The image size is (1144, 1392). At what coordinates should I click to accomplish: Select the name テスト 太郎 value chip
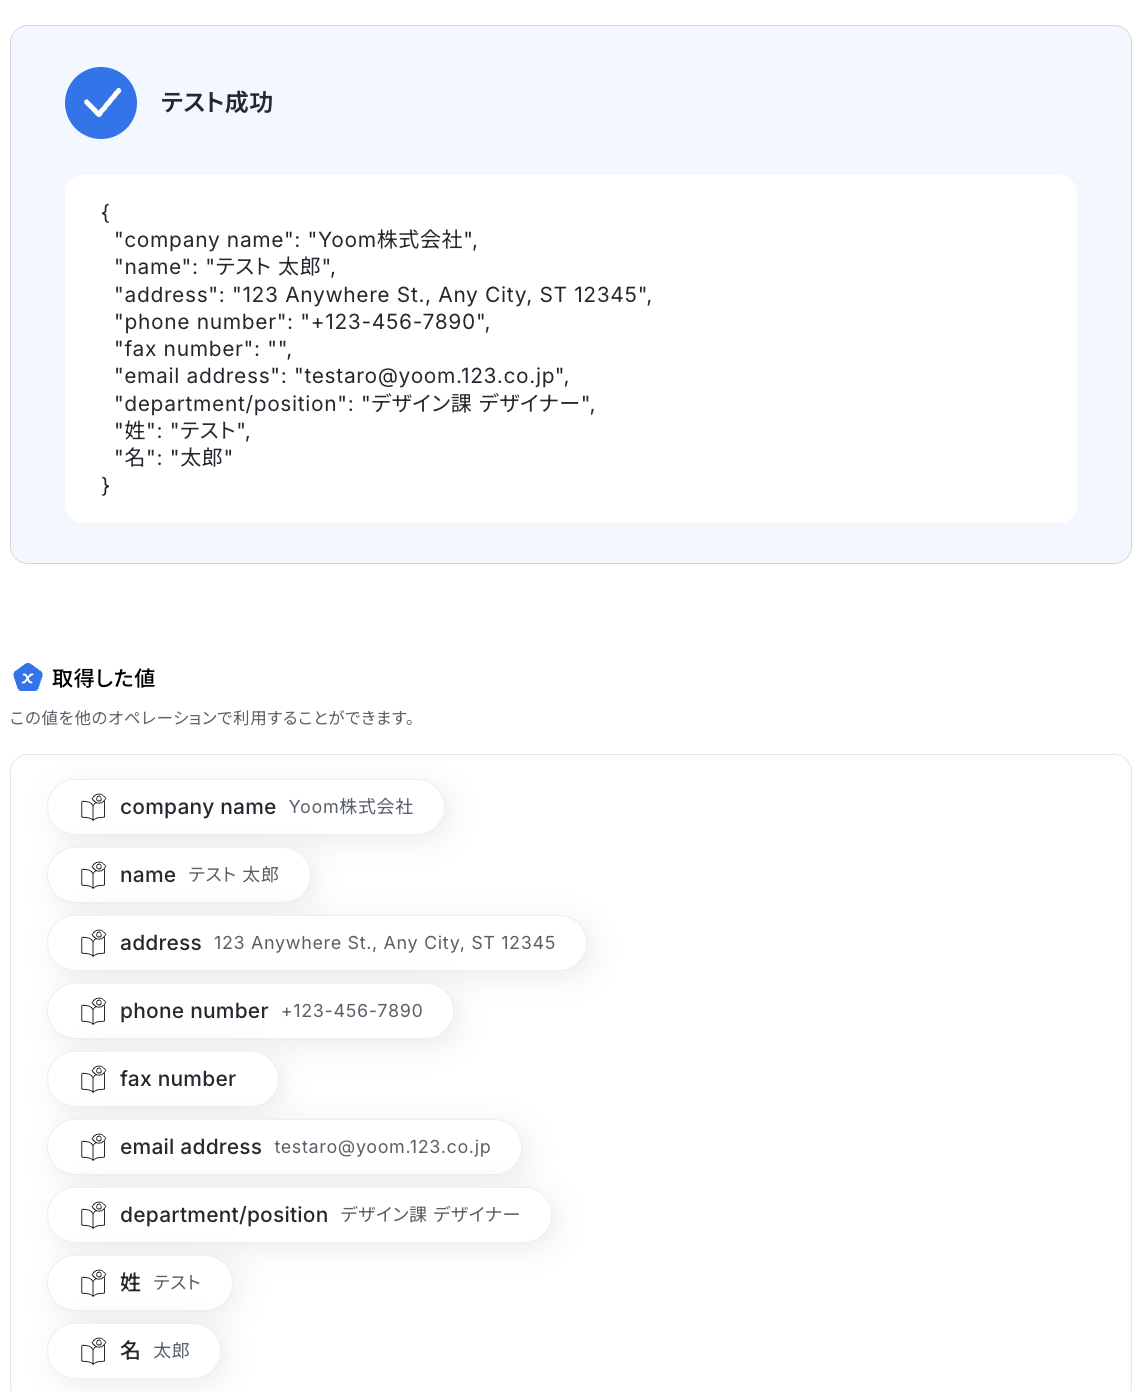point(179,875)
